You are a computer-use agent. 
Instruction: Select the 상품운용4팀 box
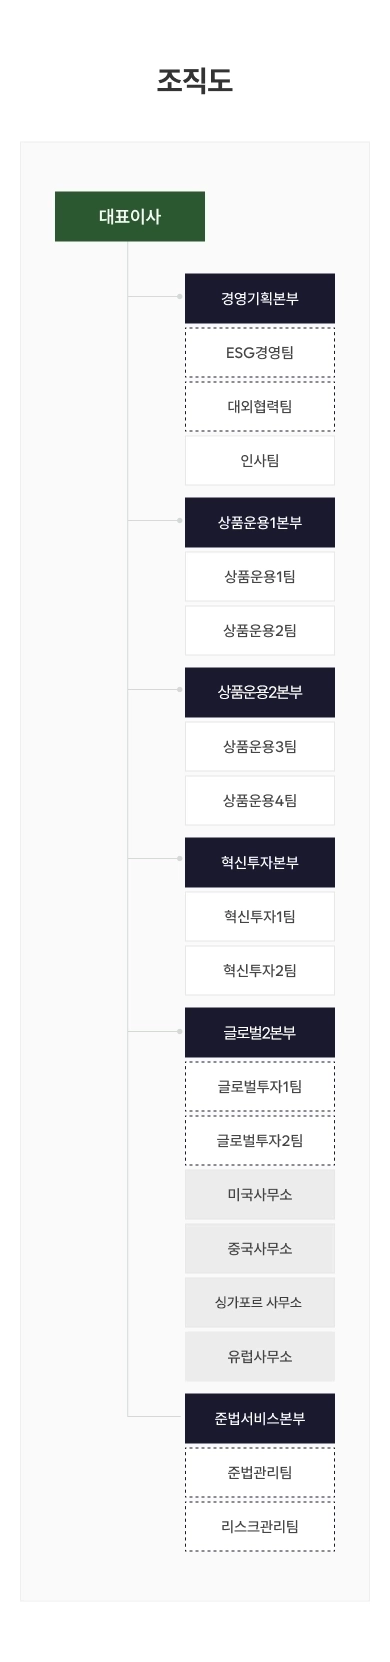pos(260,800)
